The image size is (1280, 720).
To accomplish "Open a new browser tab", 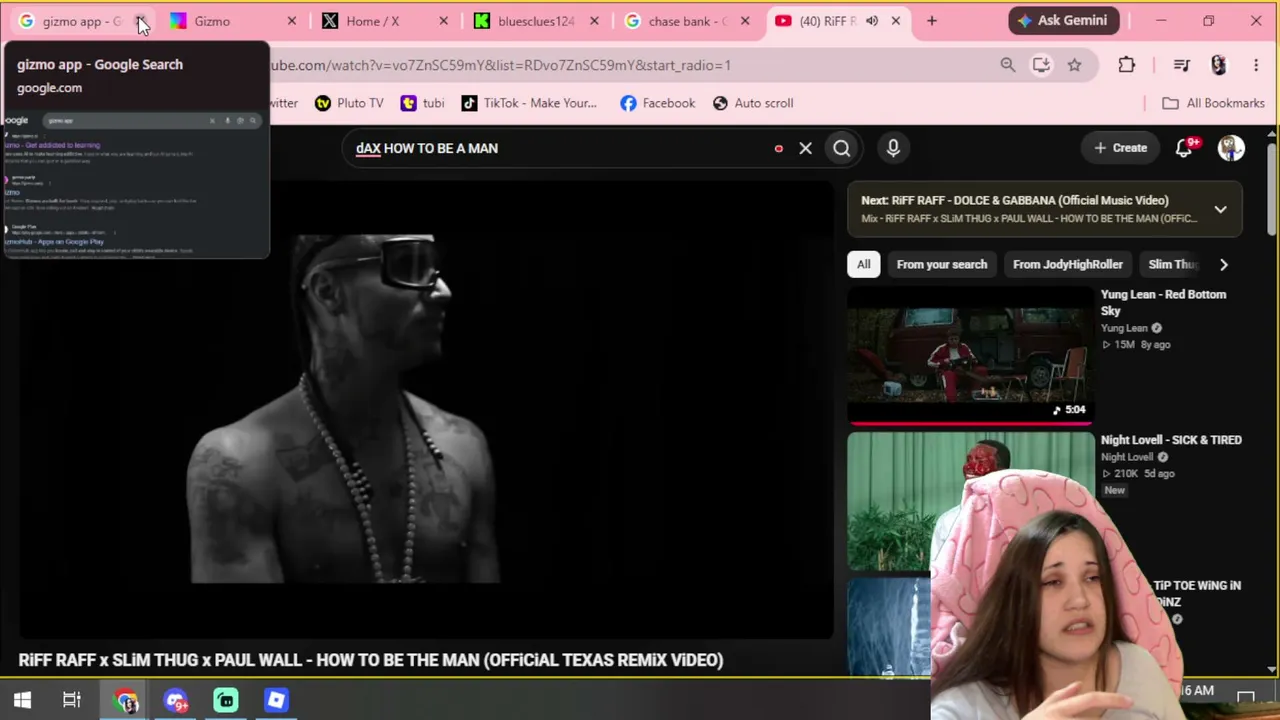I will 932,21.
